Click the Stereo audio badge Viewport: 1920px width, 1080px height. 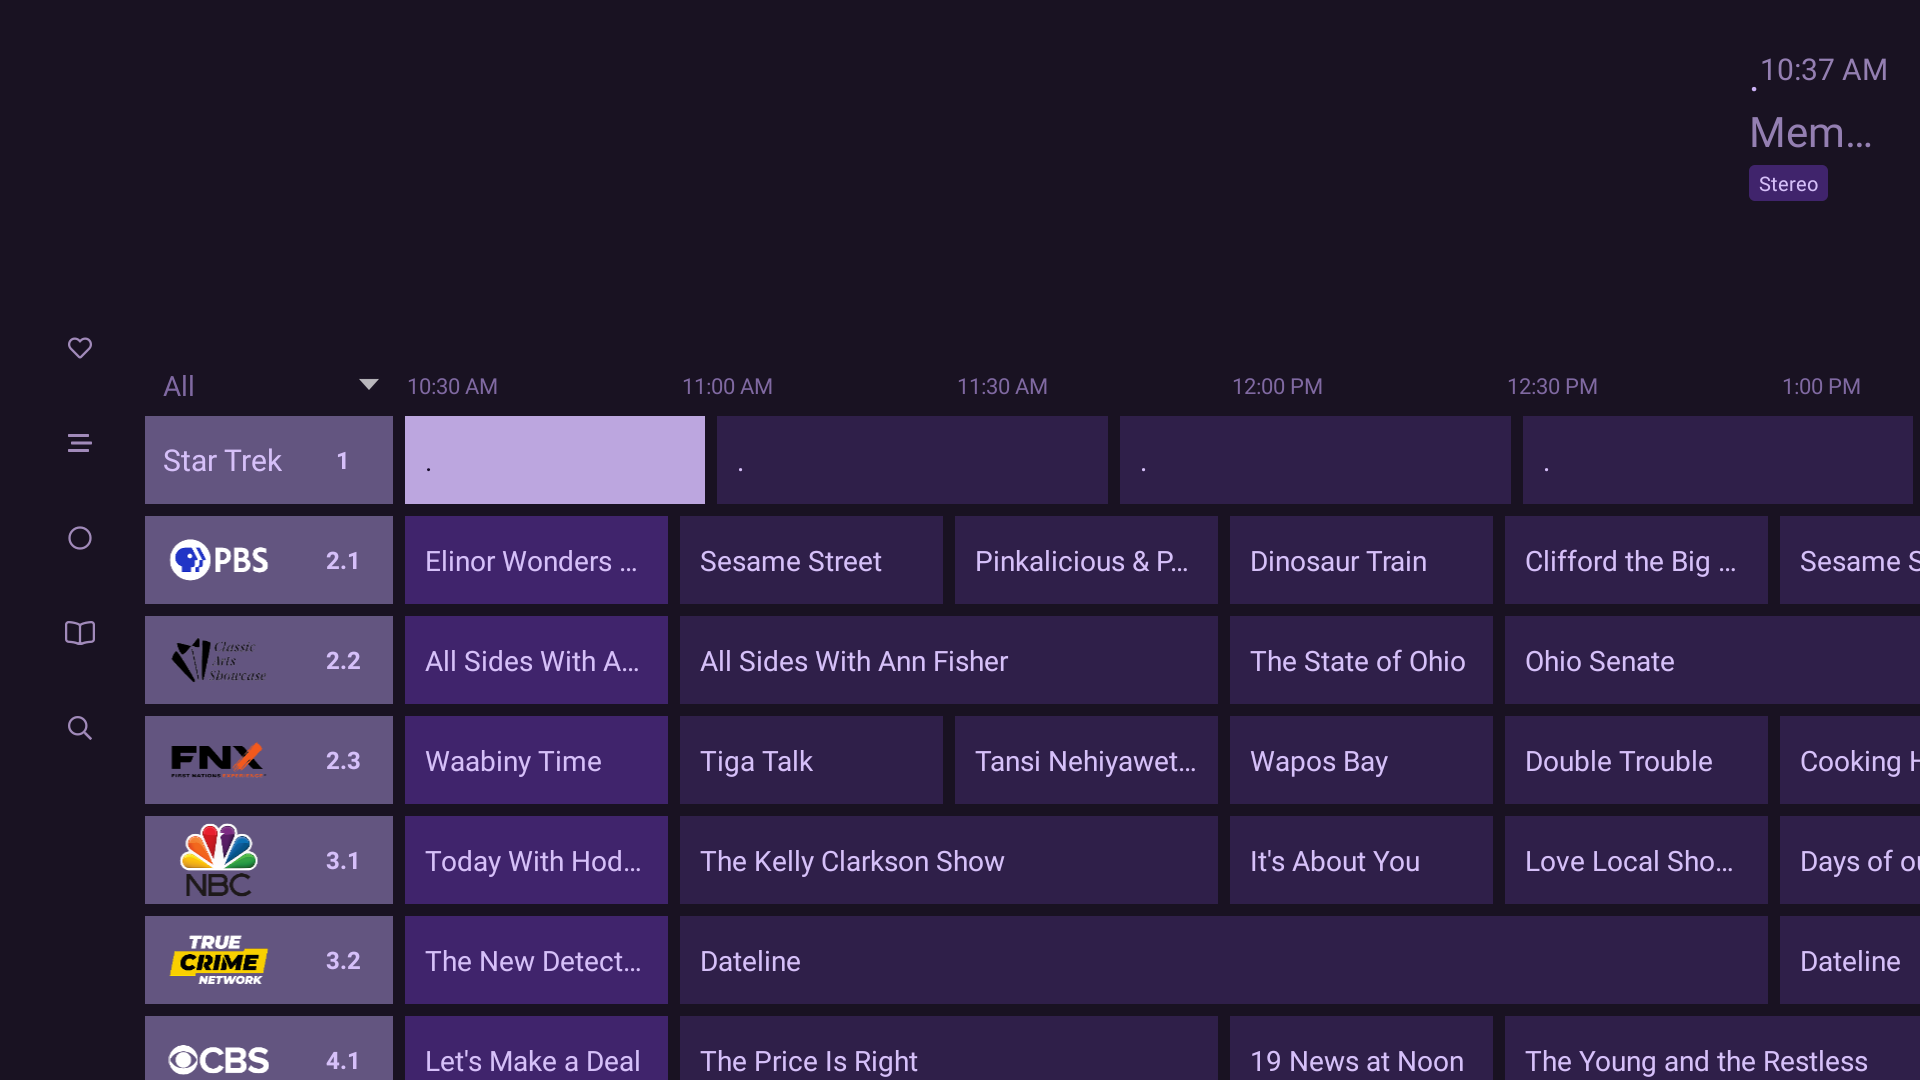(x=1787, y=184)
